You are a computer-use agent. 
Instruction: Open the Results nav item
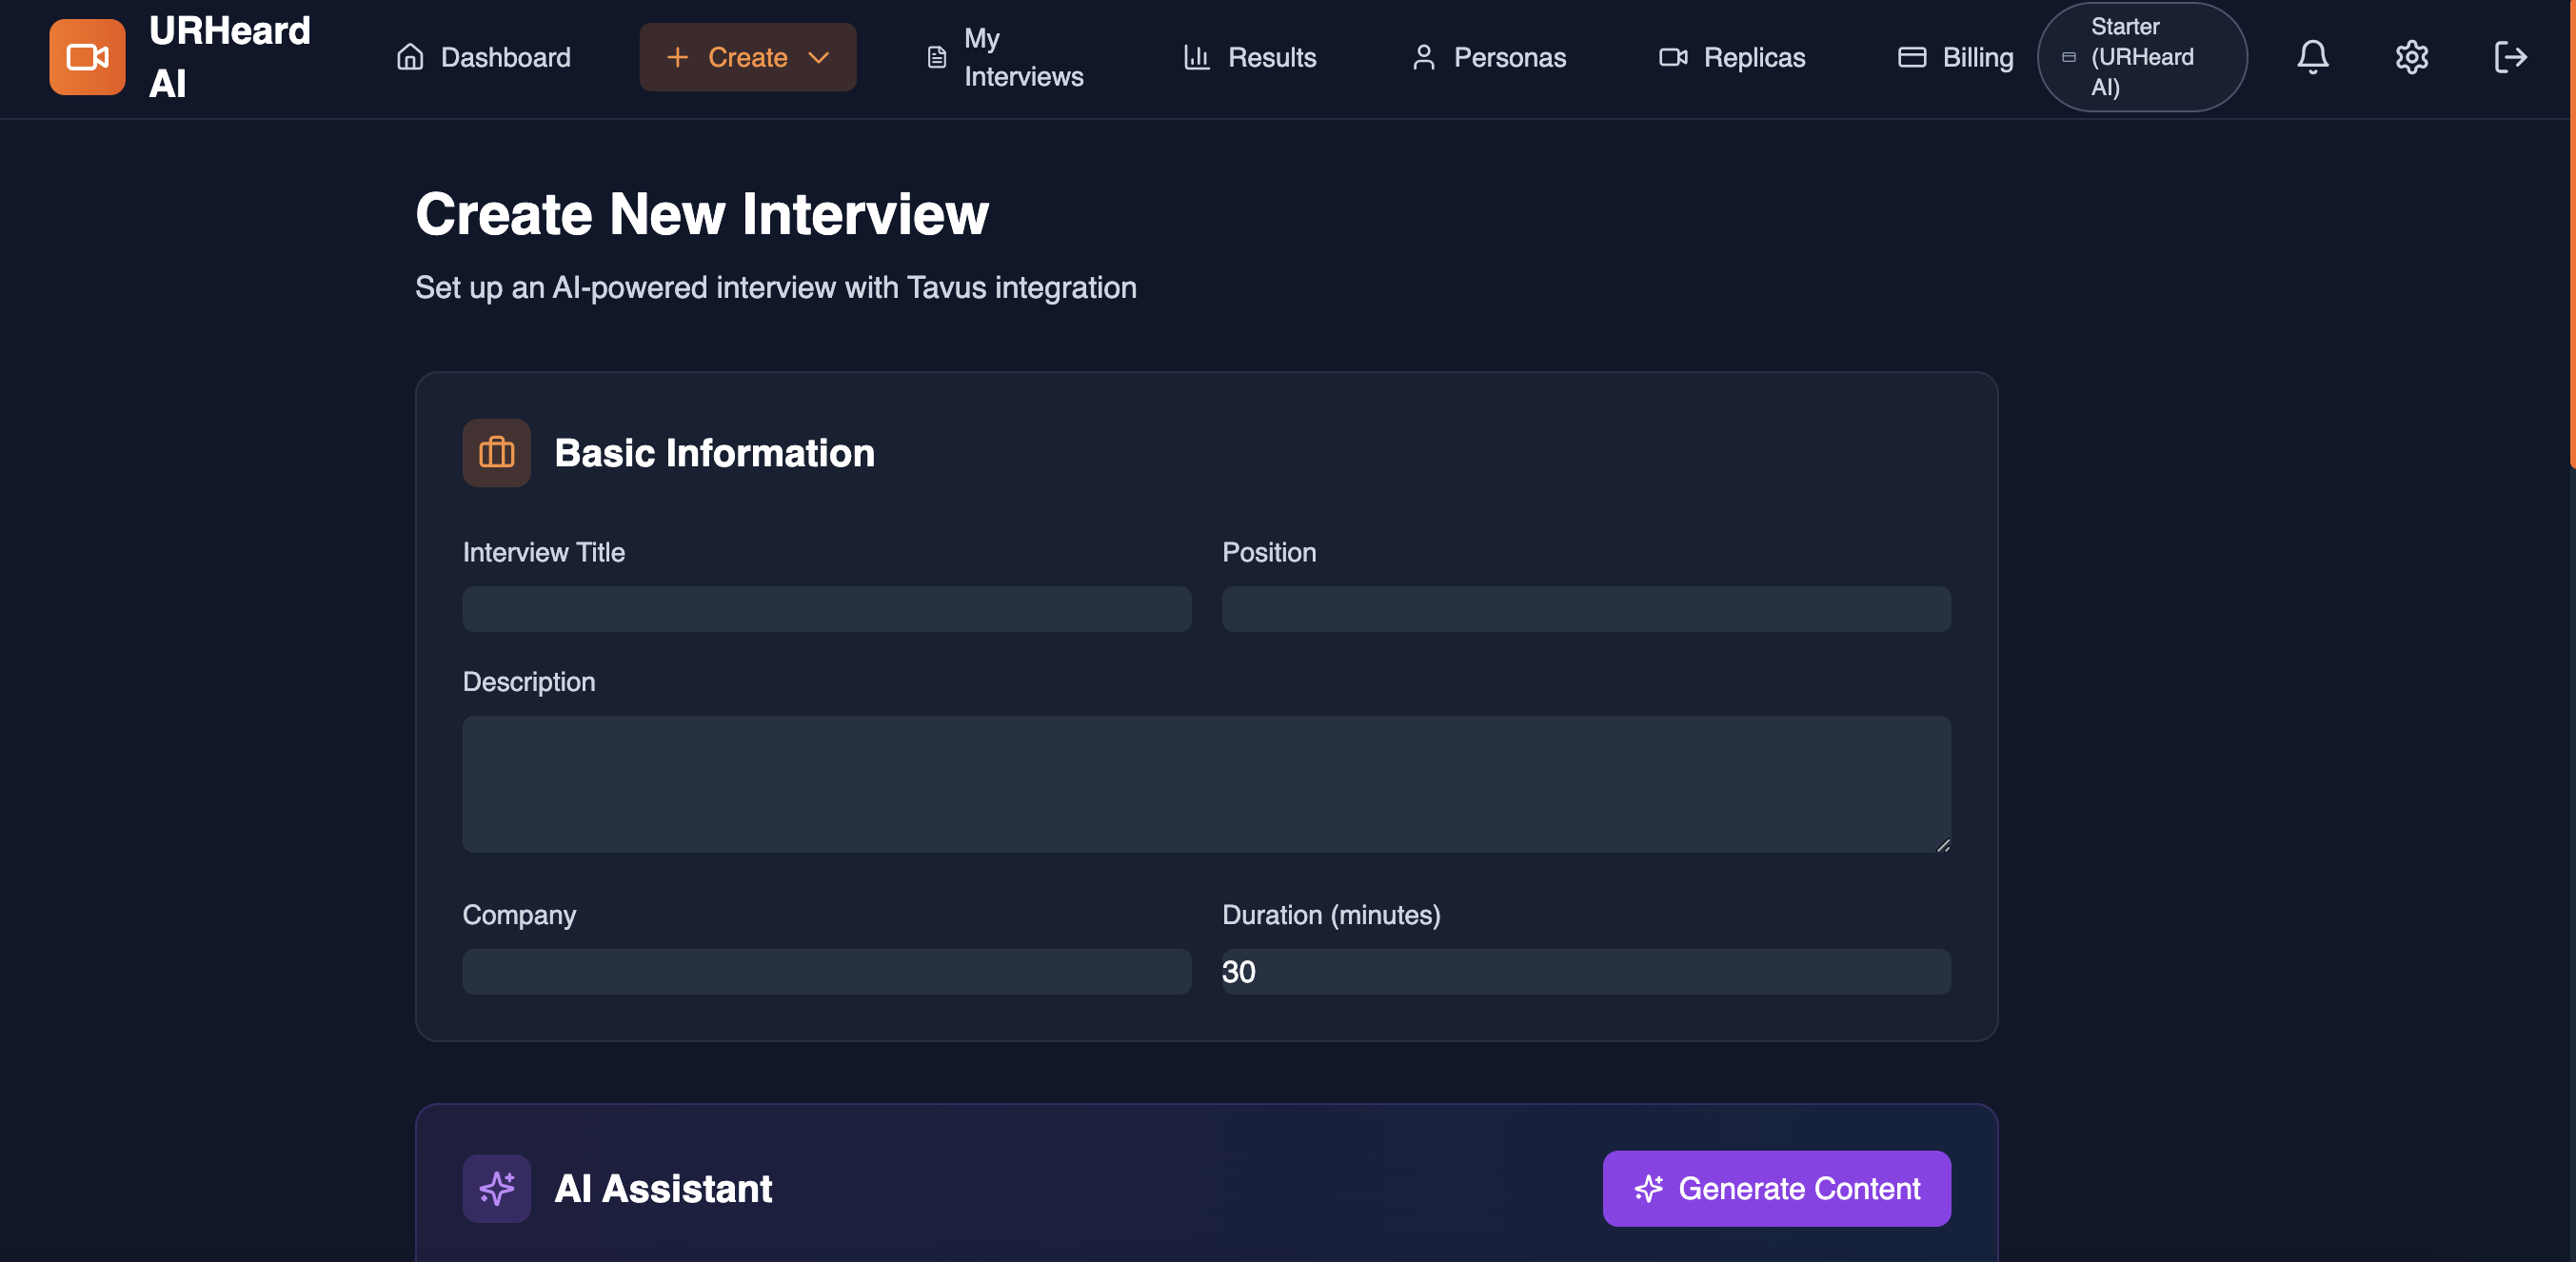1249,57
